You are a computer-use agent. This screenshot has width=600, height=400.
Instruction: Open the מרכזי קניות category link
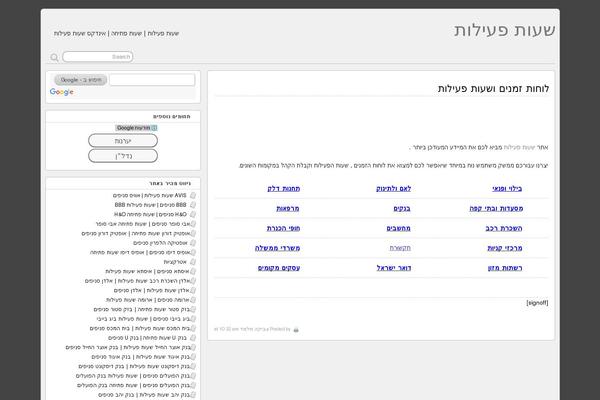tap(505, 248)
